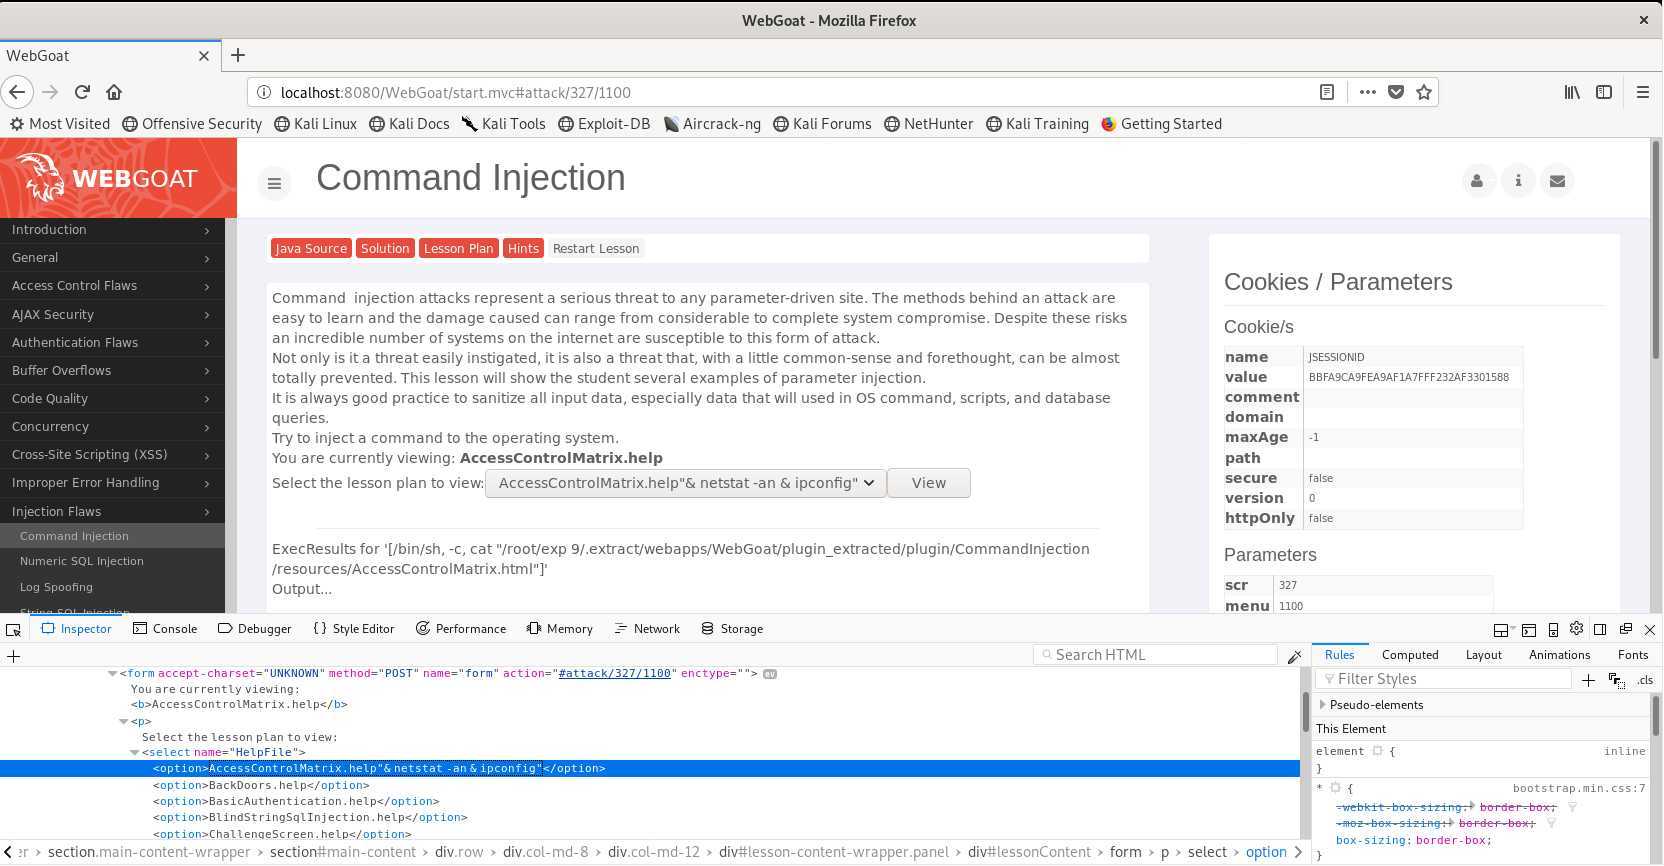This screenshot has height=866, width=1664.
Task: Open the Style Editor tab
Action: (354, 629)
